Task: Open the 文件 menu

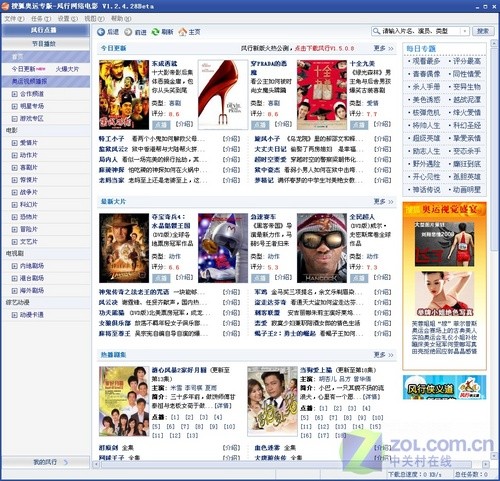Action: (14, 19)
